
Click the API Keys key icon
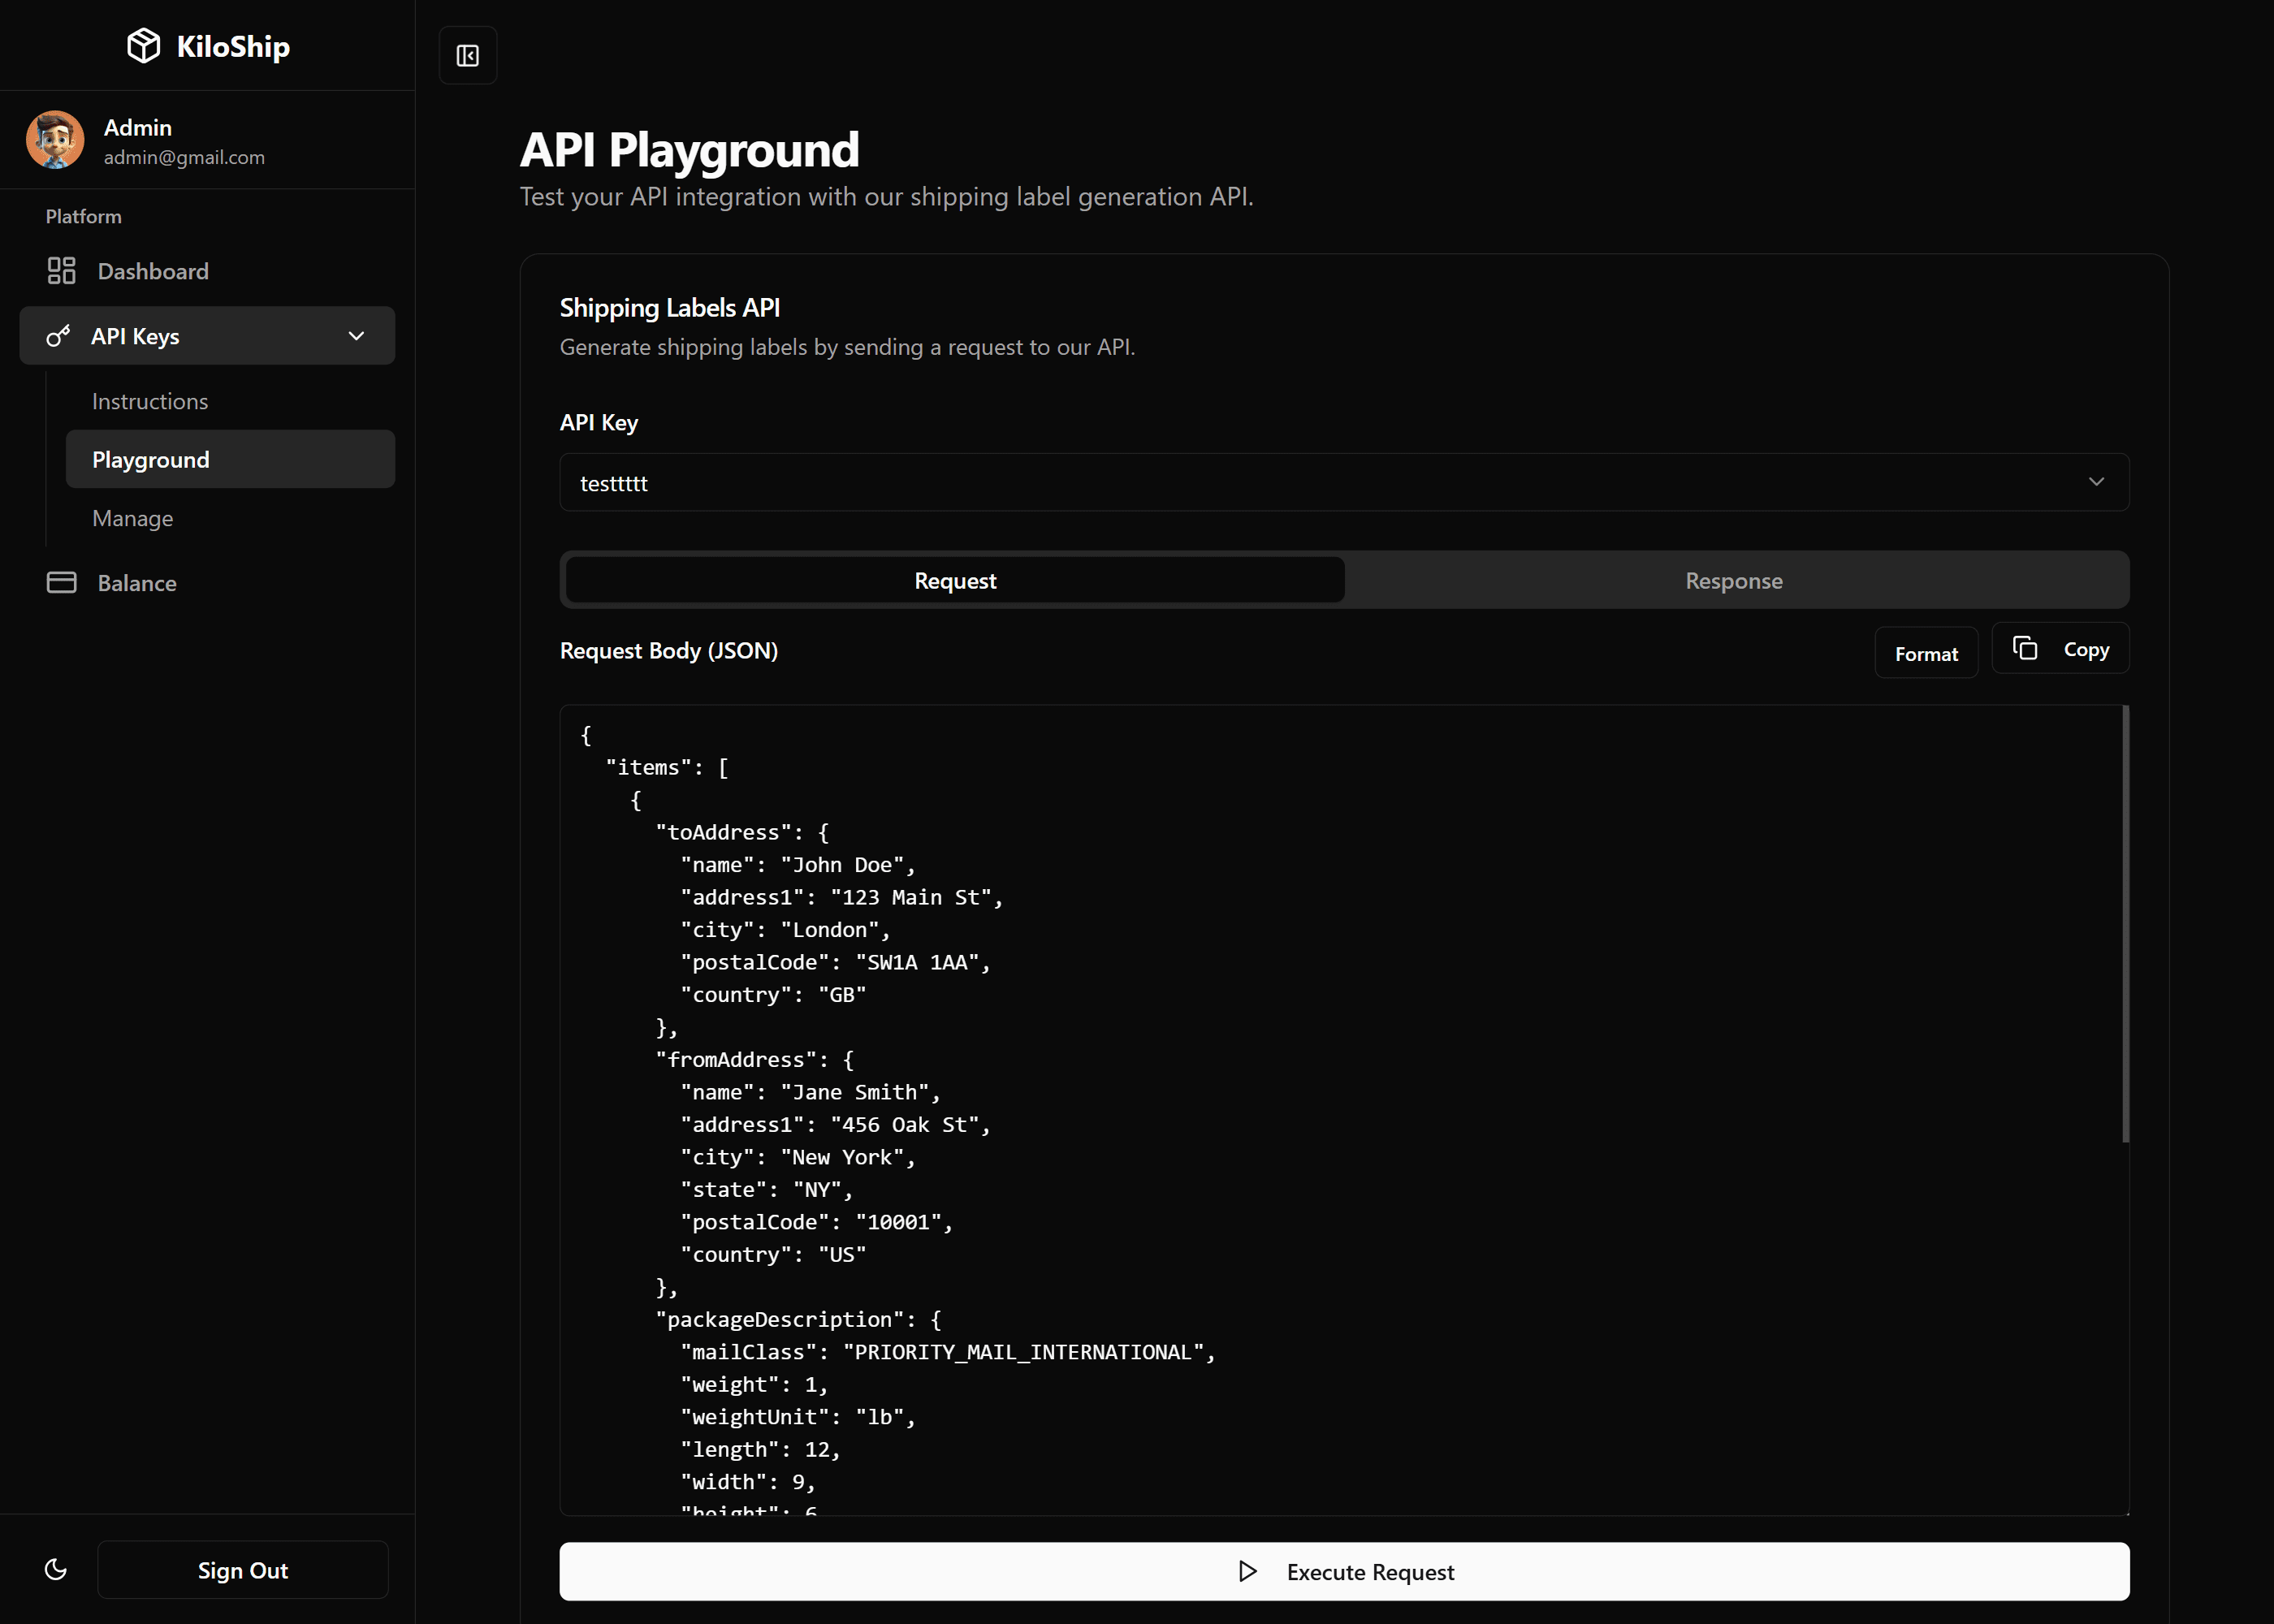[58, 336]
